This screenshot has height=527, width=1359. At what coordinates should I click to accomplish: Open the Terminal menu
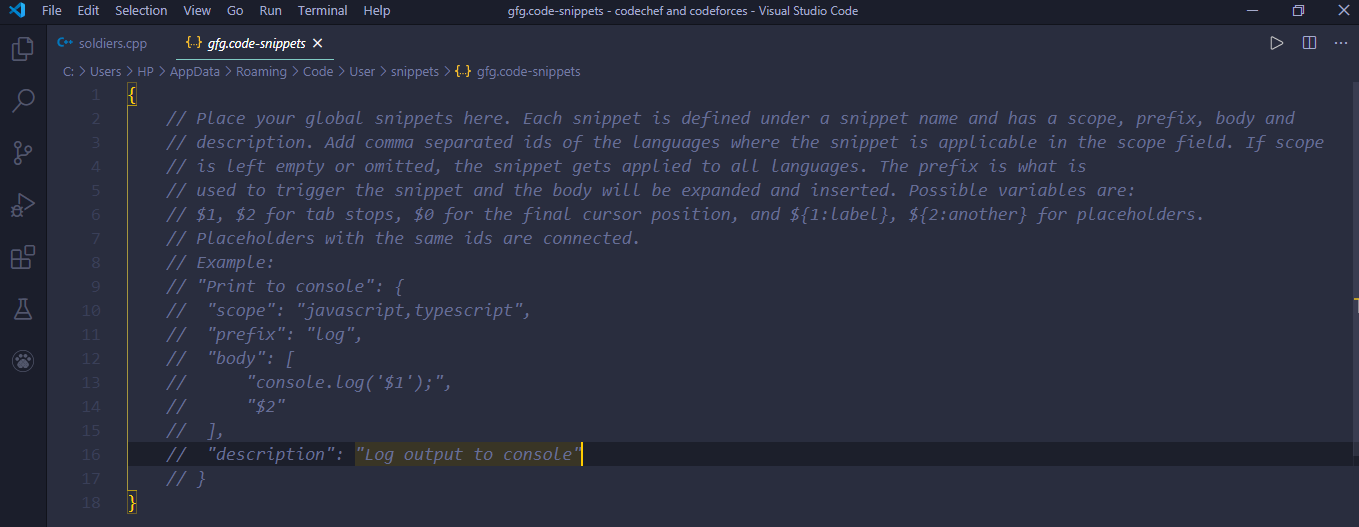pyautogui.click(x=322, y=11)
